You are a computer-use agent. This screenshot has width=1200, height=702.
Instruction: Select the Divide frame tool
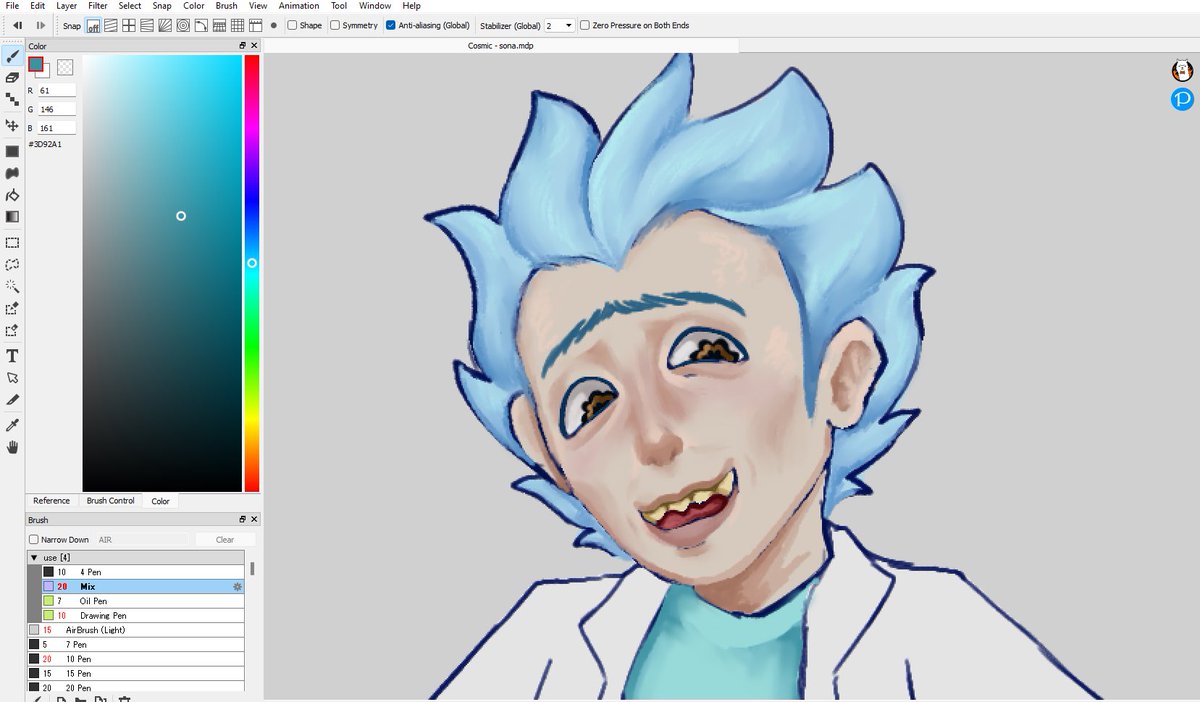[12, 399]
